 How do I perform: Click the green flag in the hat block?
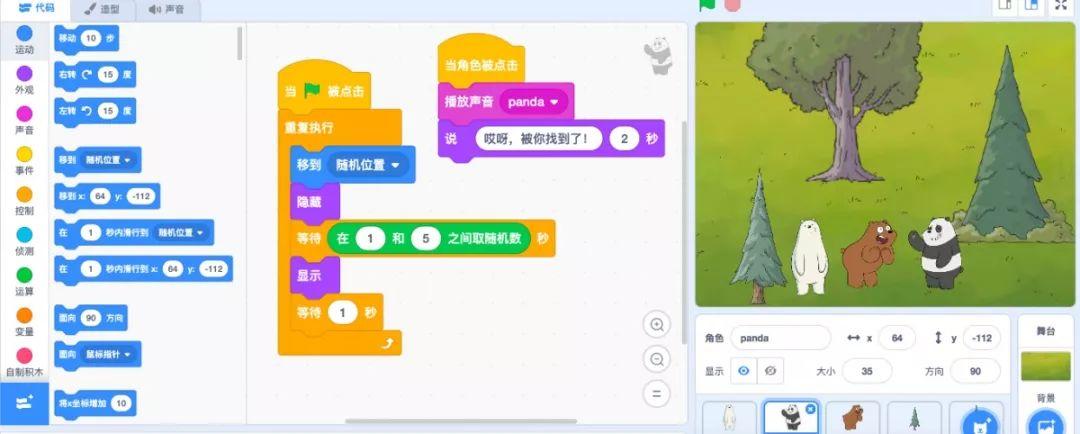coord(312,90)
